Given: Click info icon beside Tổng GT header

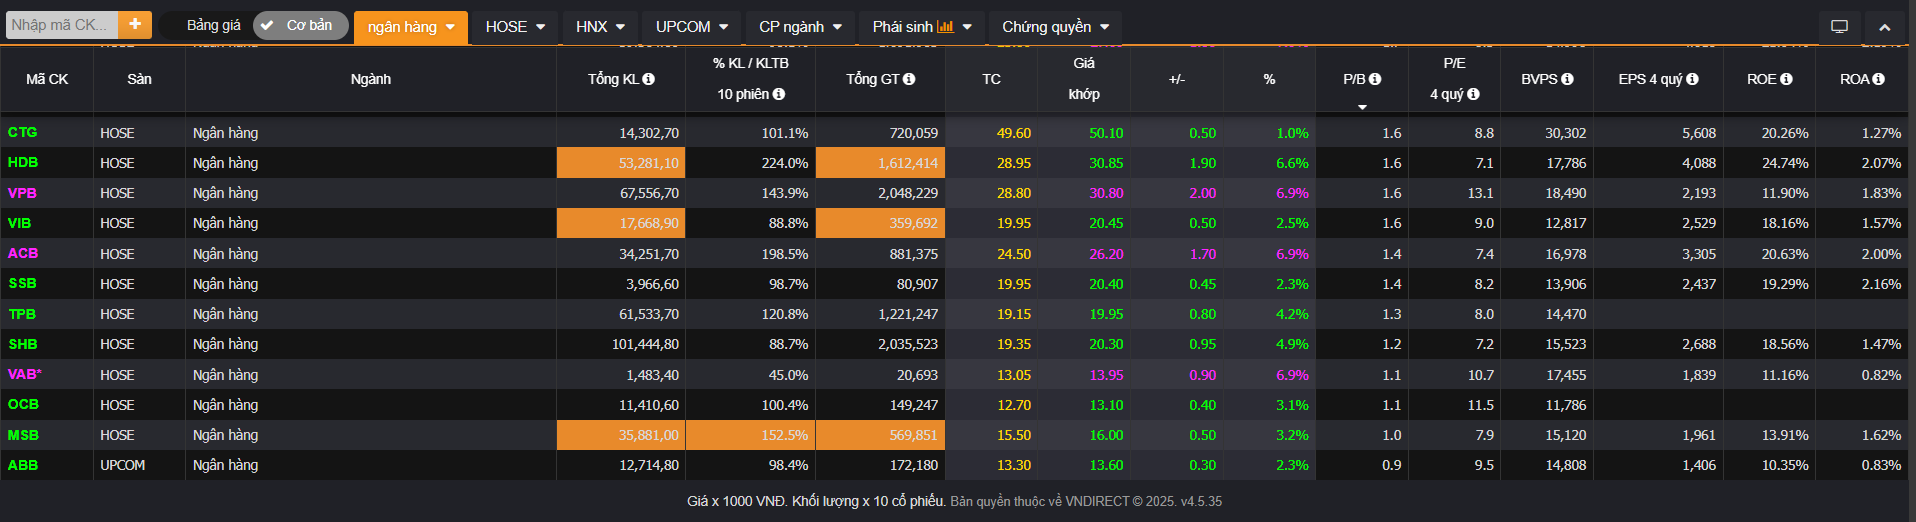Looking at the screenshot, I should (909, 79).
